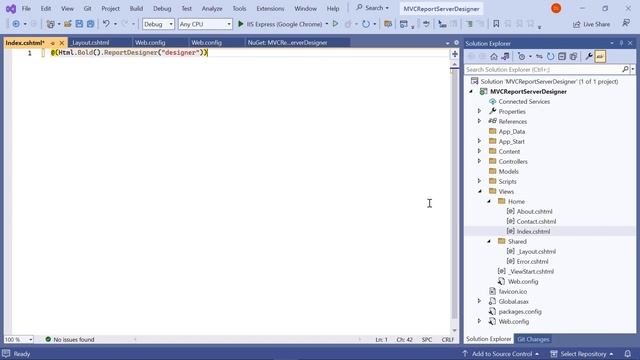The height and width of the screenshot is (360, 640).
Task: Open the Build menu
Action: pos(136,9)
